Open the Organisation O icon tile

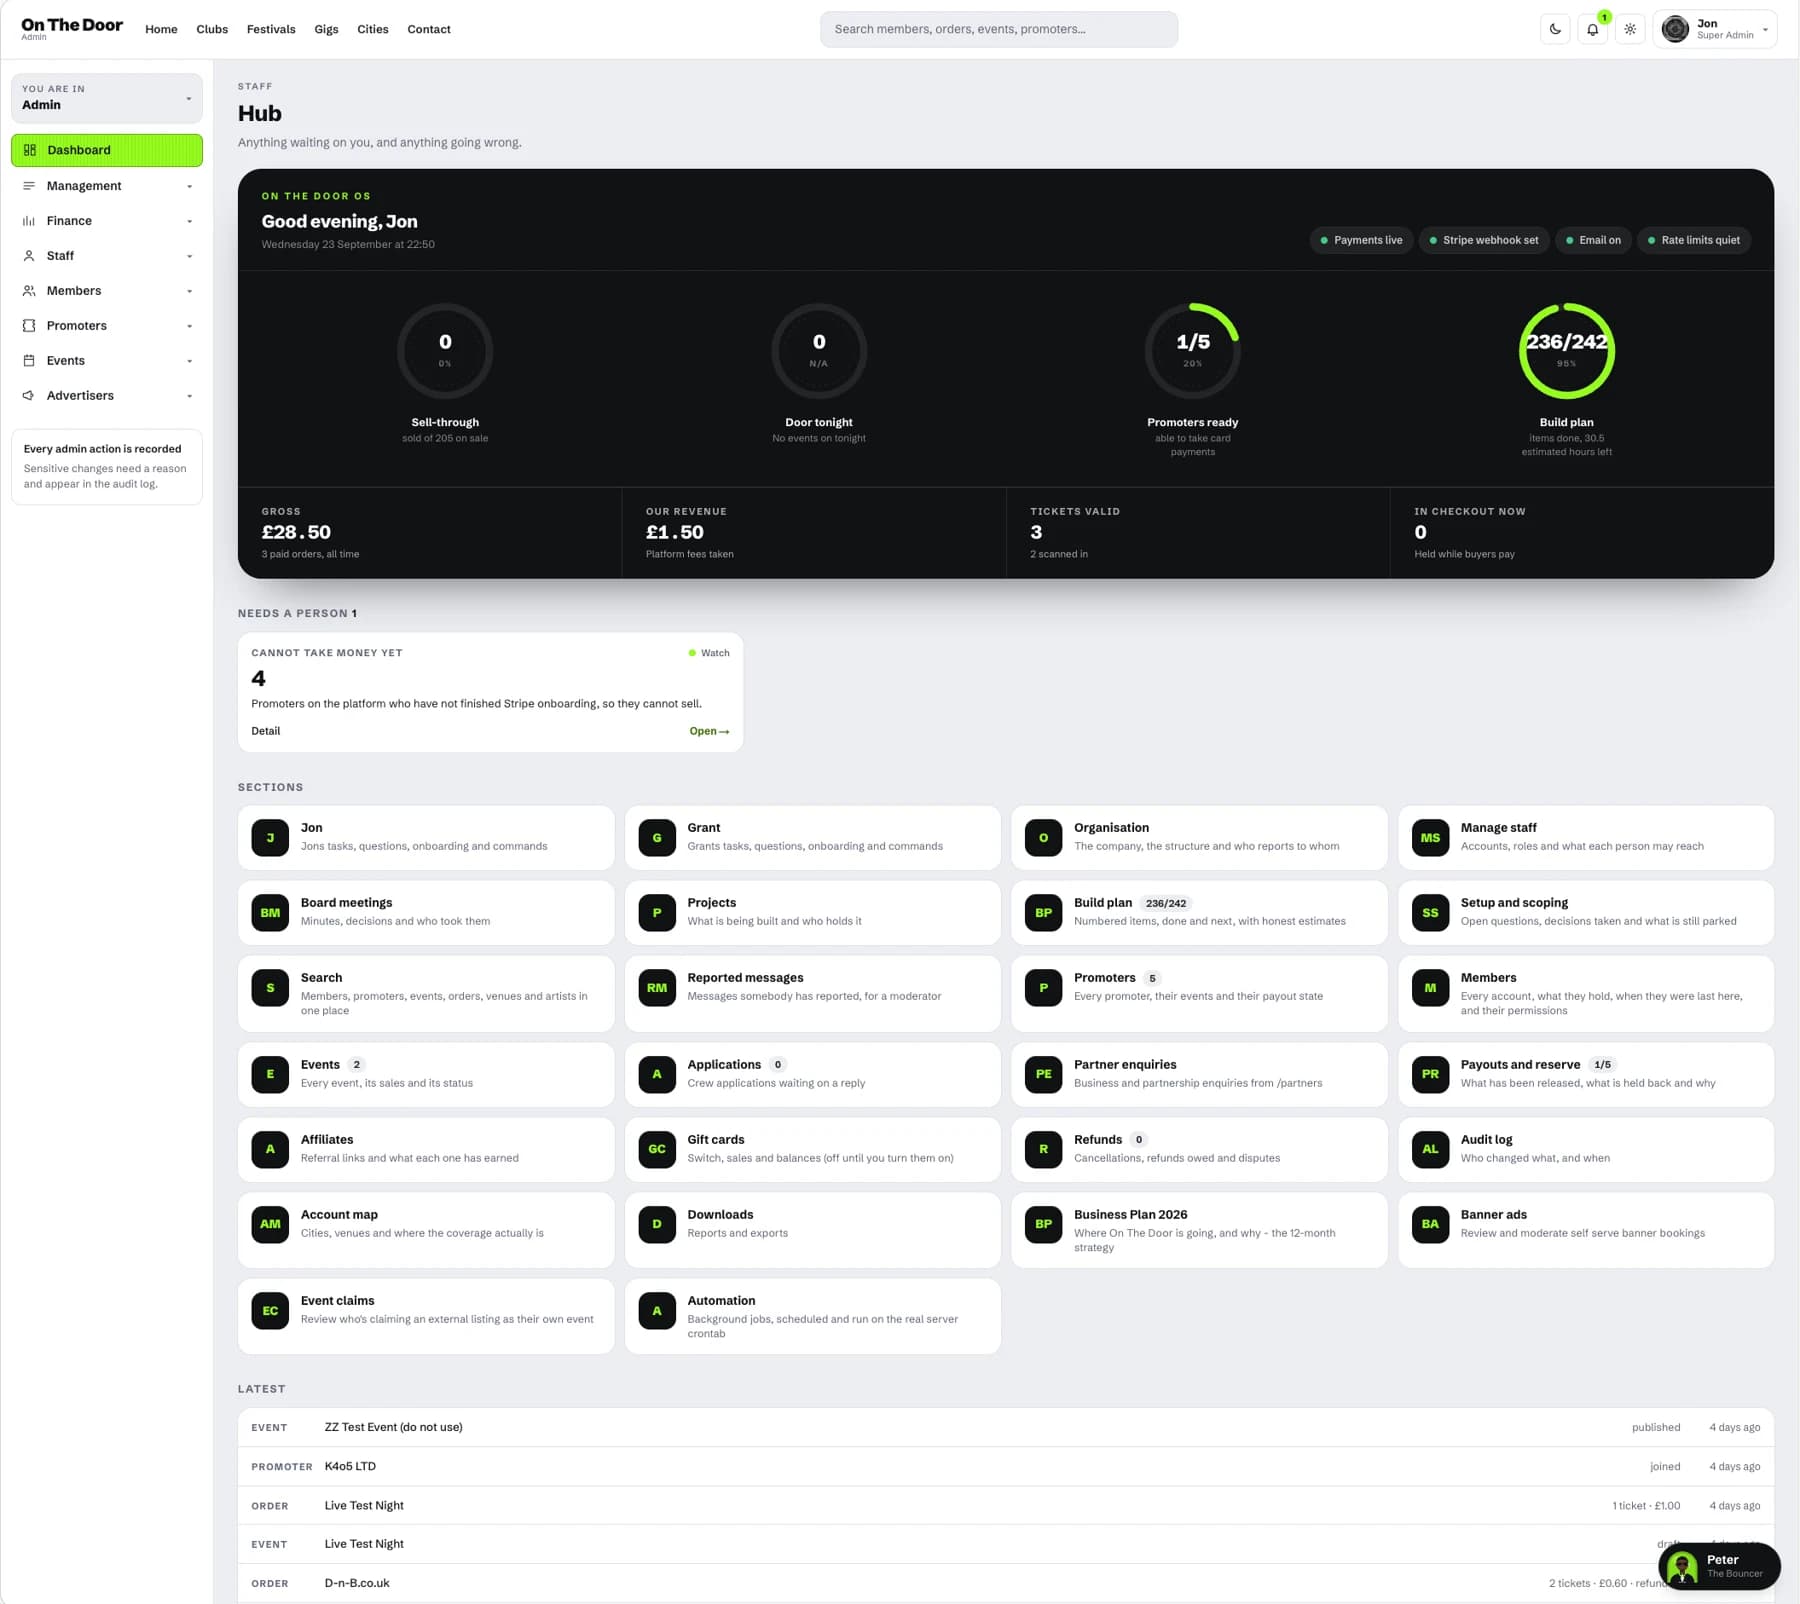click(1043, 838)
